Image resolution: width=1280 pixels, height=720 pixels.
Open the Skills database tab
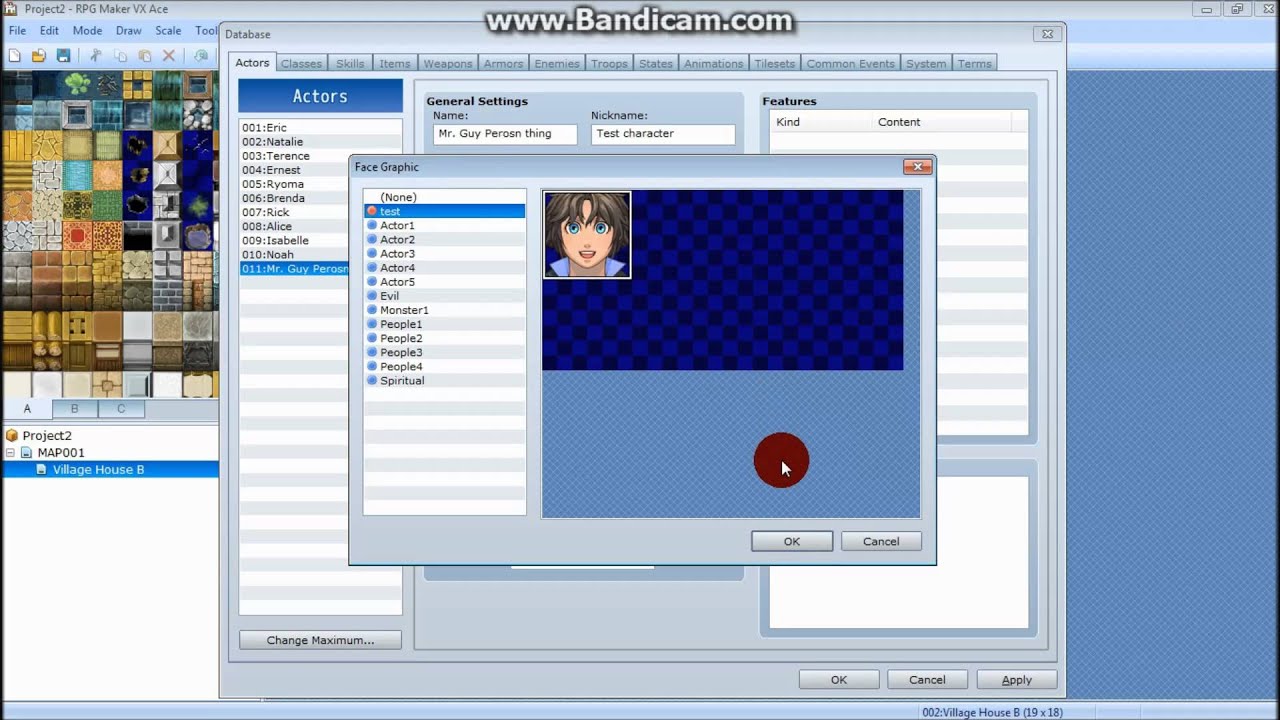click(x=350, y=63)
